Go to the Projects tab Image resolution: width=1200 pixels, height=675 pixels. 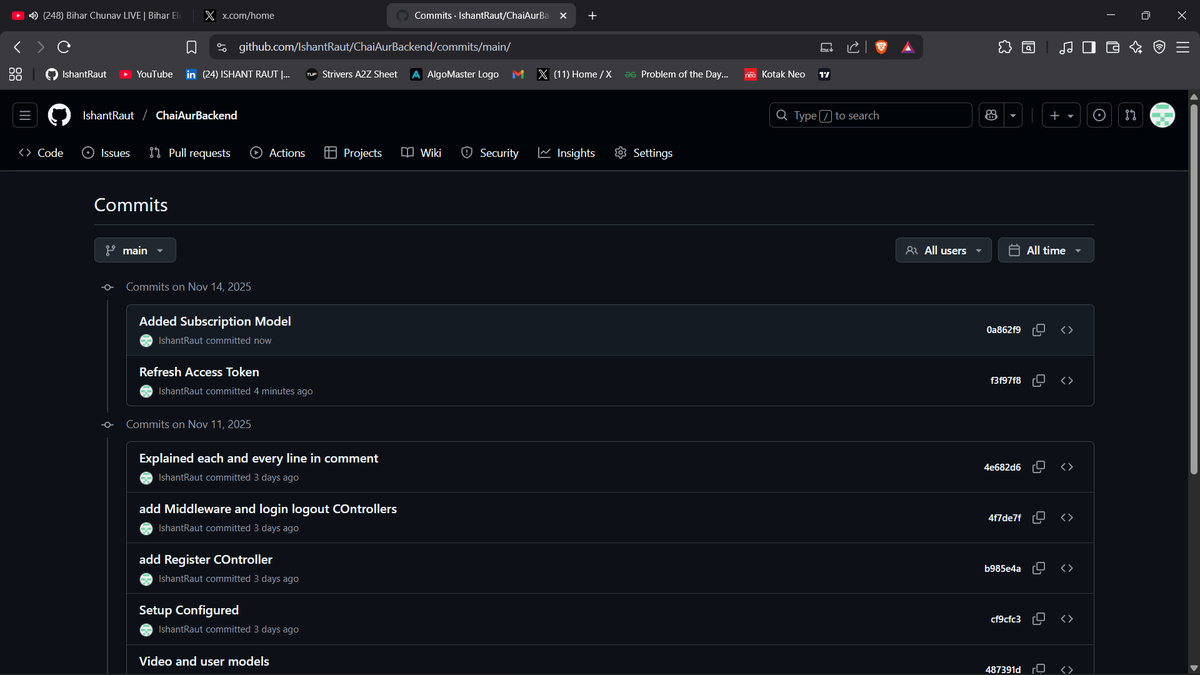(353, 153)
